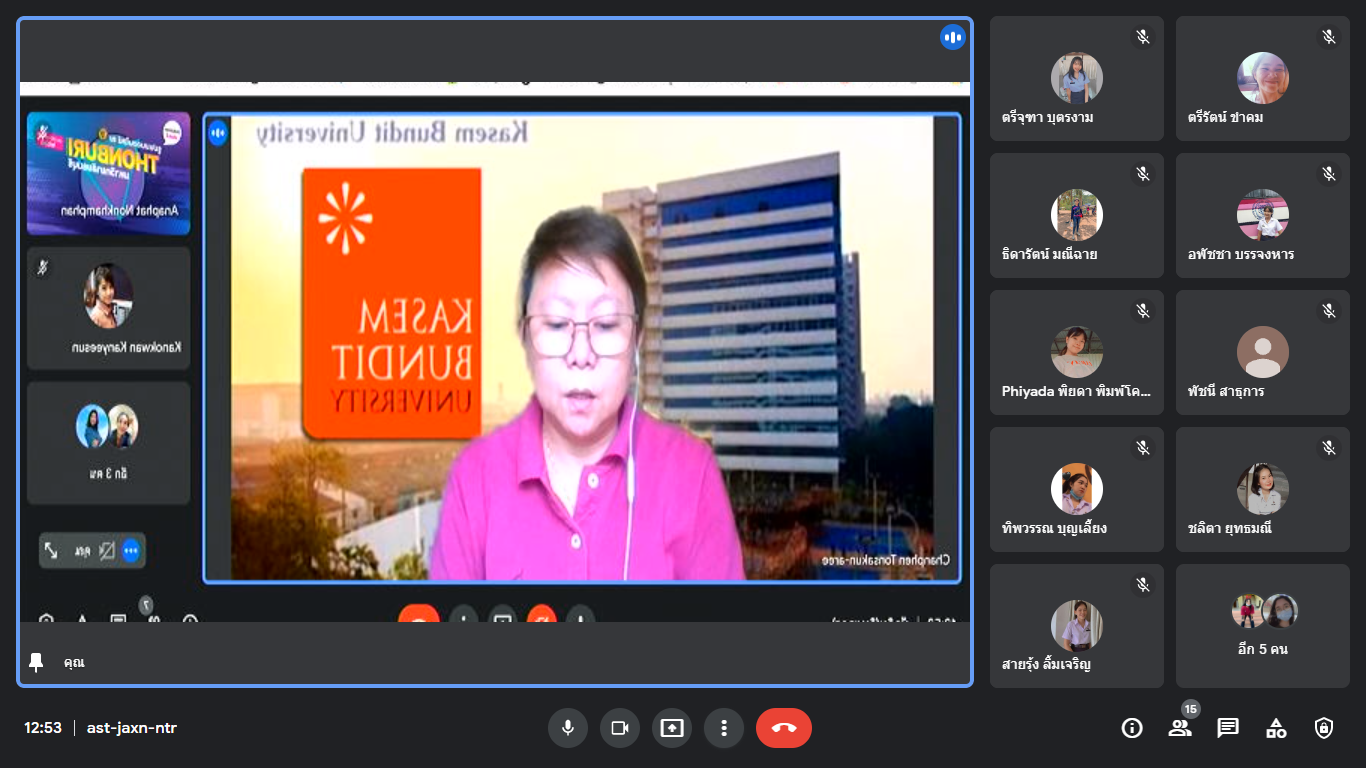This screenshot has width=1366, height=768.
Task: Click name label พัชนี สาธุการ
Action: click(x=1226, y=391)
